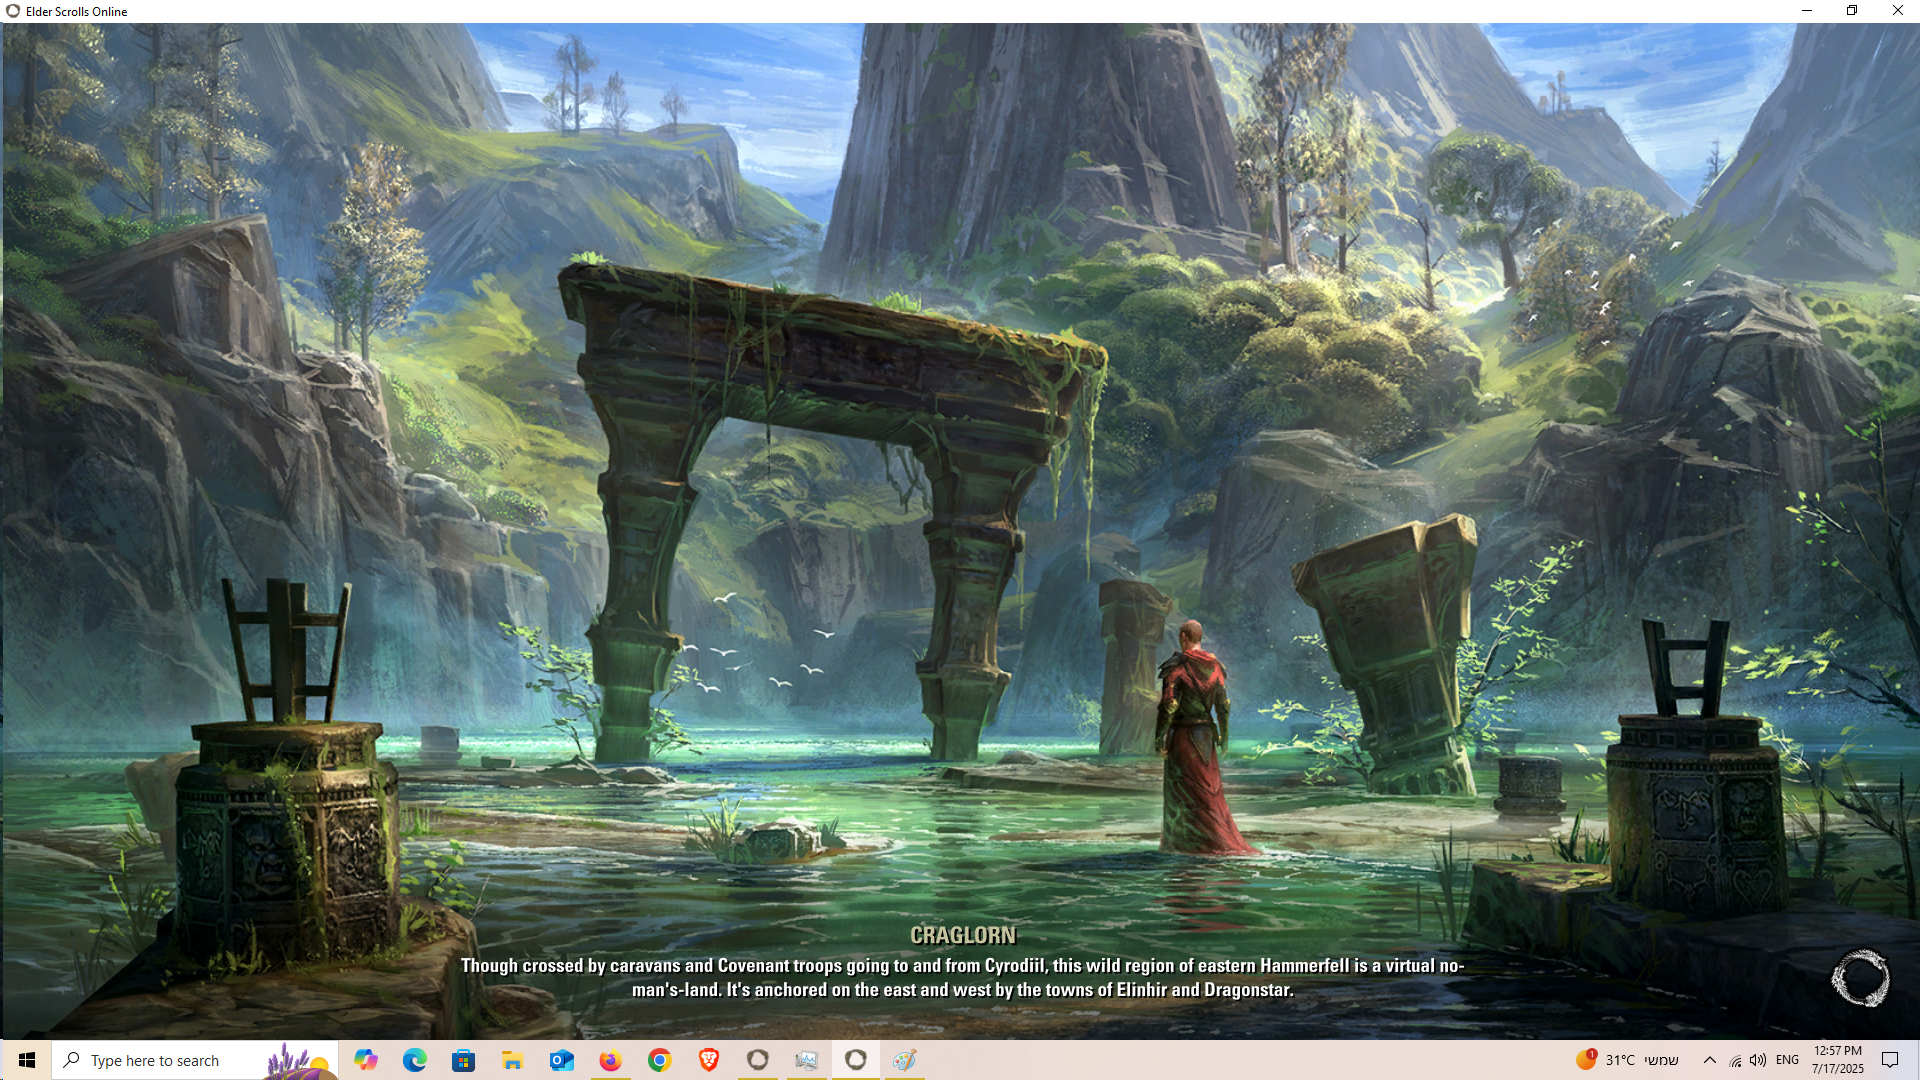Image resolution: width=1920 pixels, height=1080 pixels.
Task: Open the 12:57 PM clock and calendar
Action: click(1838, 1060)
